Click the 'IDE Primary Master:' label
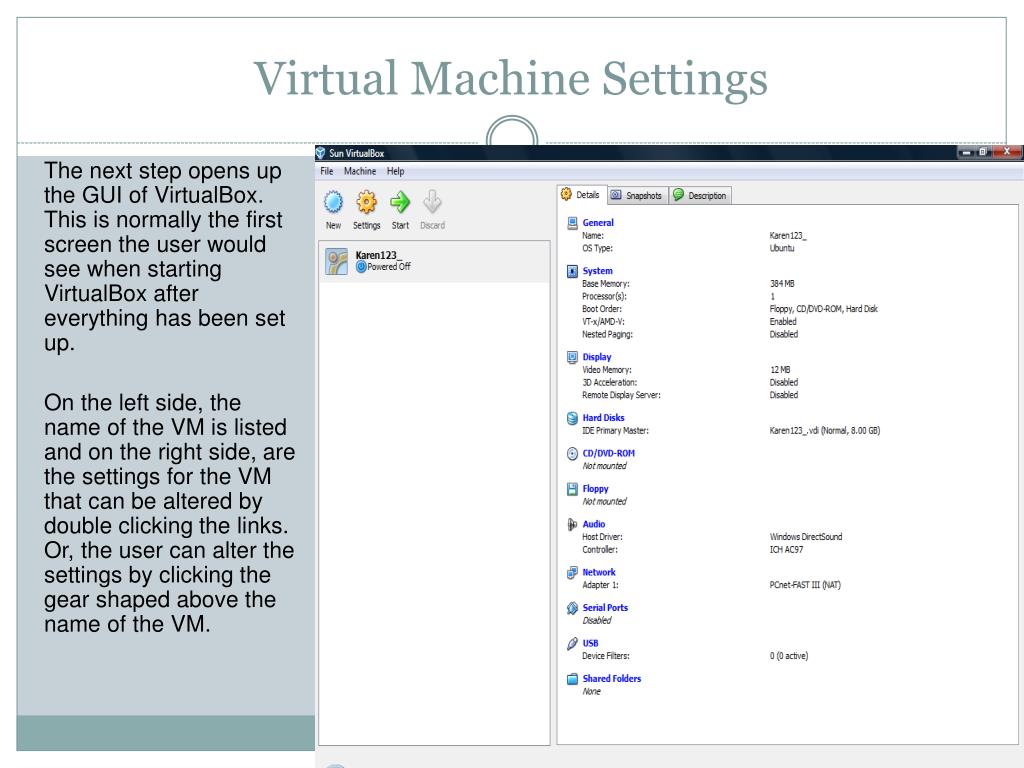This screenshot has height=768, width=1024. 615,431
